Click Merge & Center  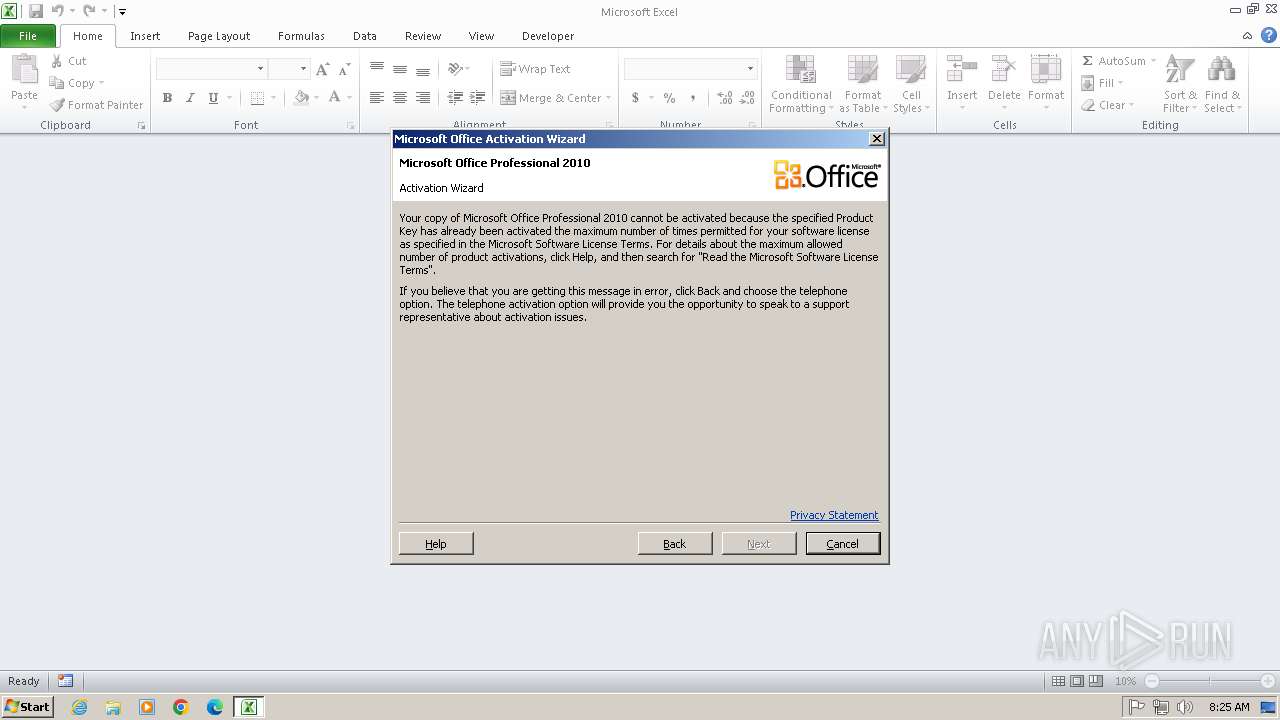[550, 98]
